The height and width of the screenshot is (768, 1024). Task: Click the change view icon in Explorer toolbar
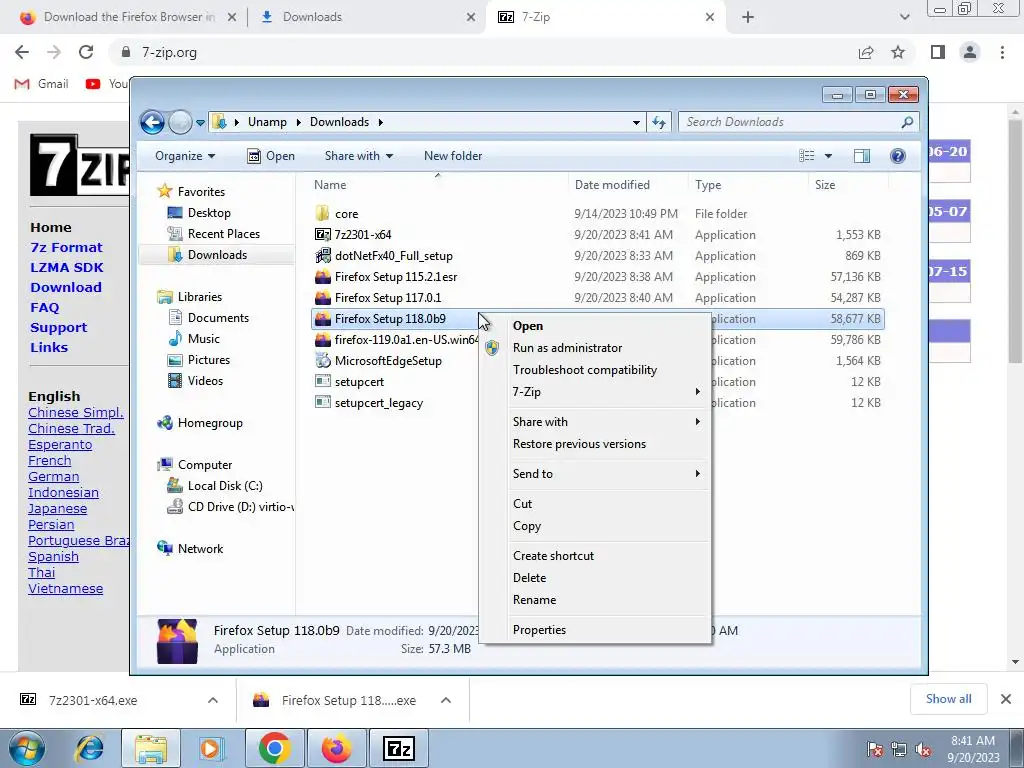point(807,155)
